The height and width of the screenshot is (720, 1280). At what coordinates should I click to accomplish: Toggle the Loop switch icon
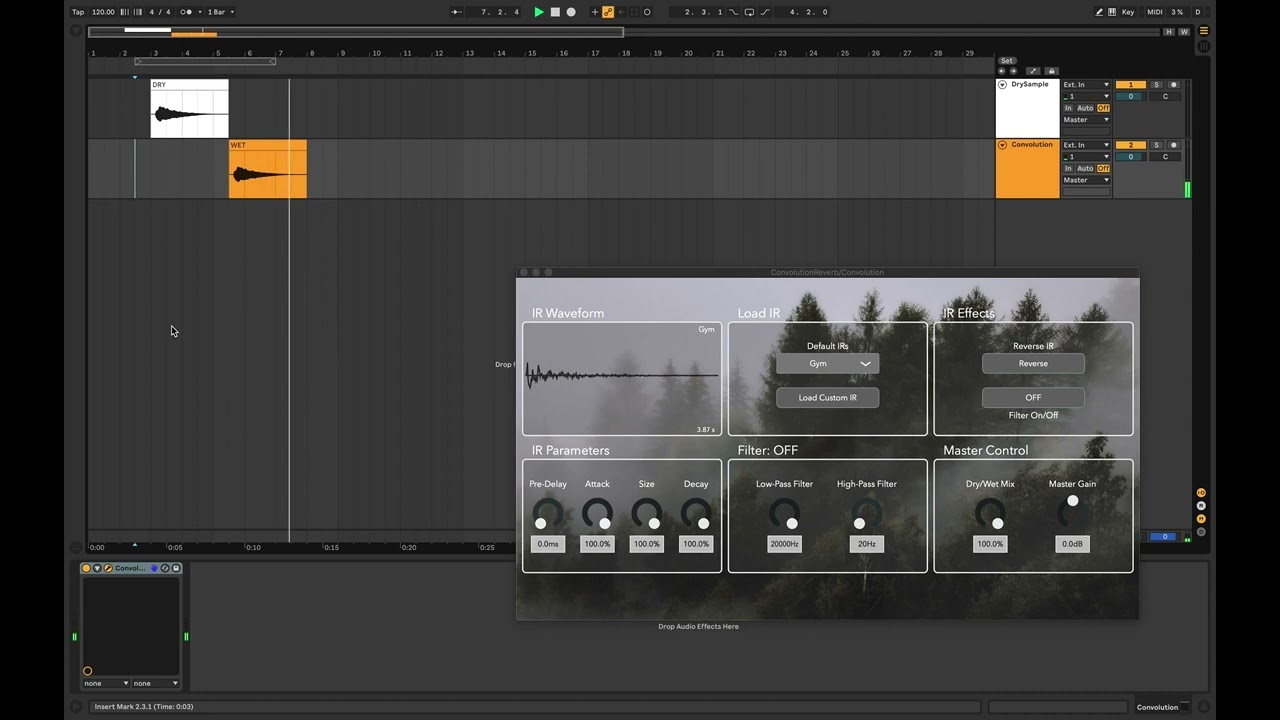coord(749,12)
